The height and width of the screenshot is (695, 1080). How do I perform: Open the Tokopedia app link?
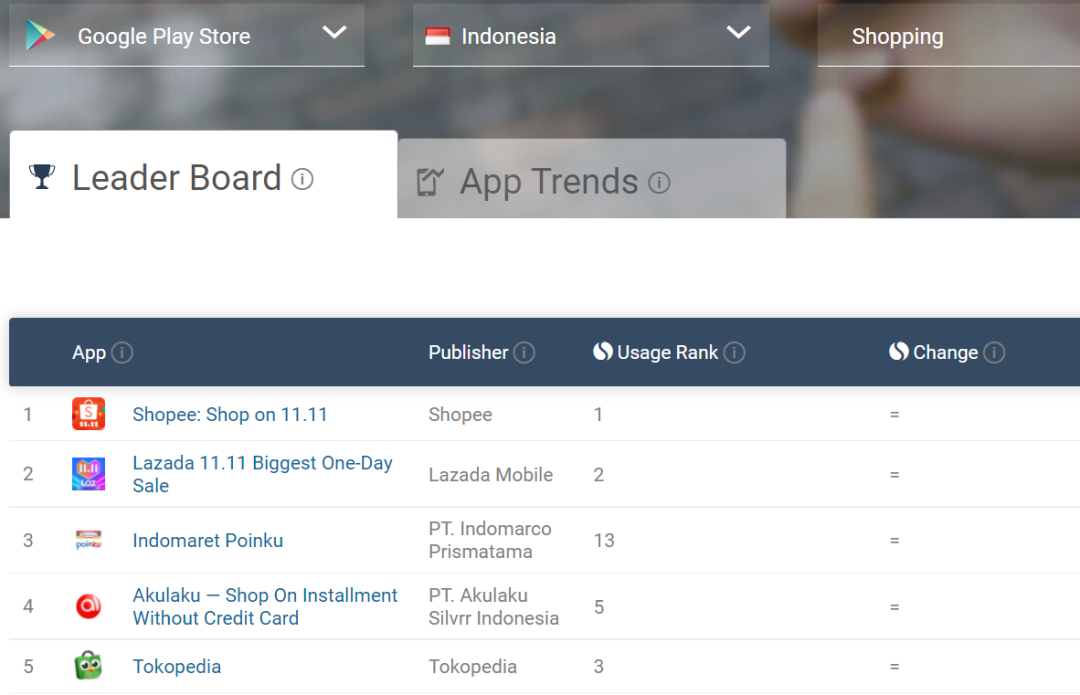click(177, 666)
